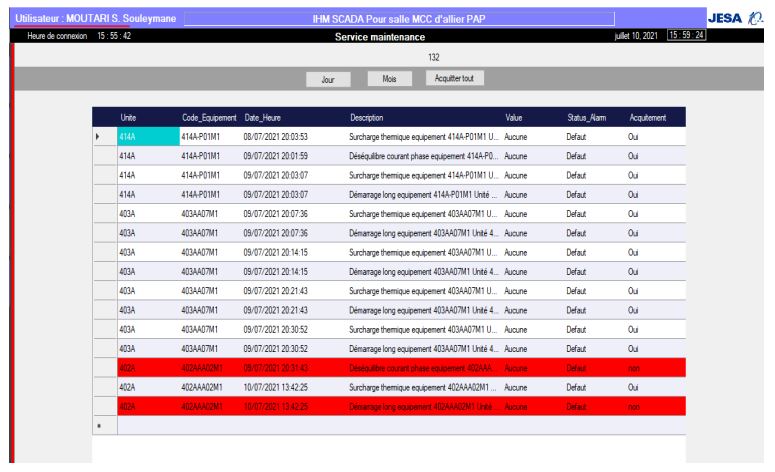Click the asterisk new-row marker

98,426
